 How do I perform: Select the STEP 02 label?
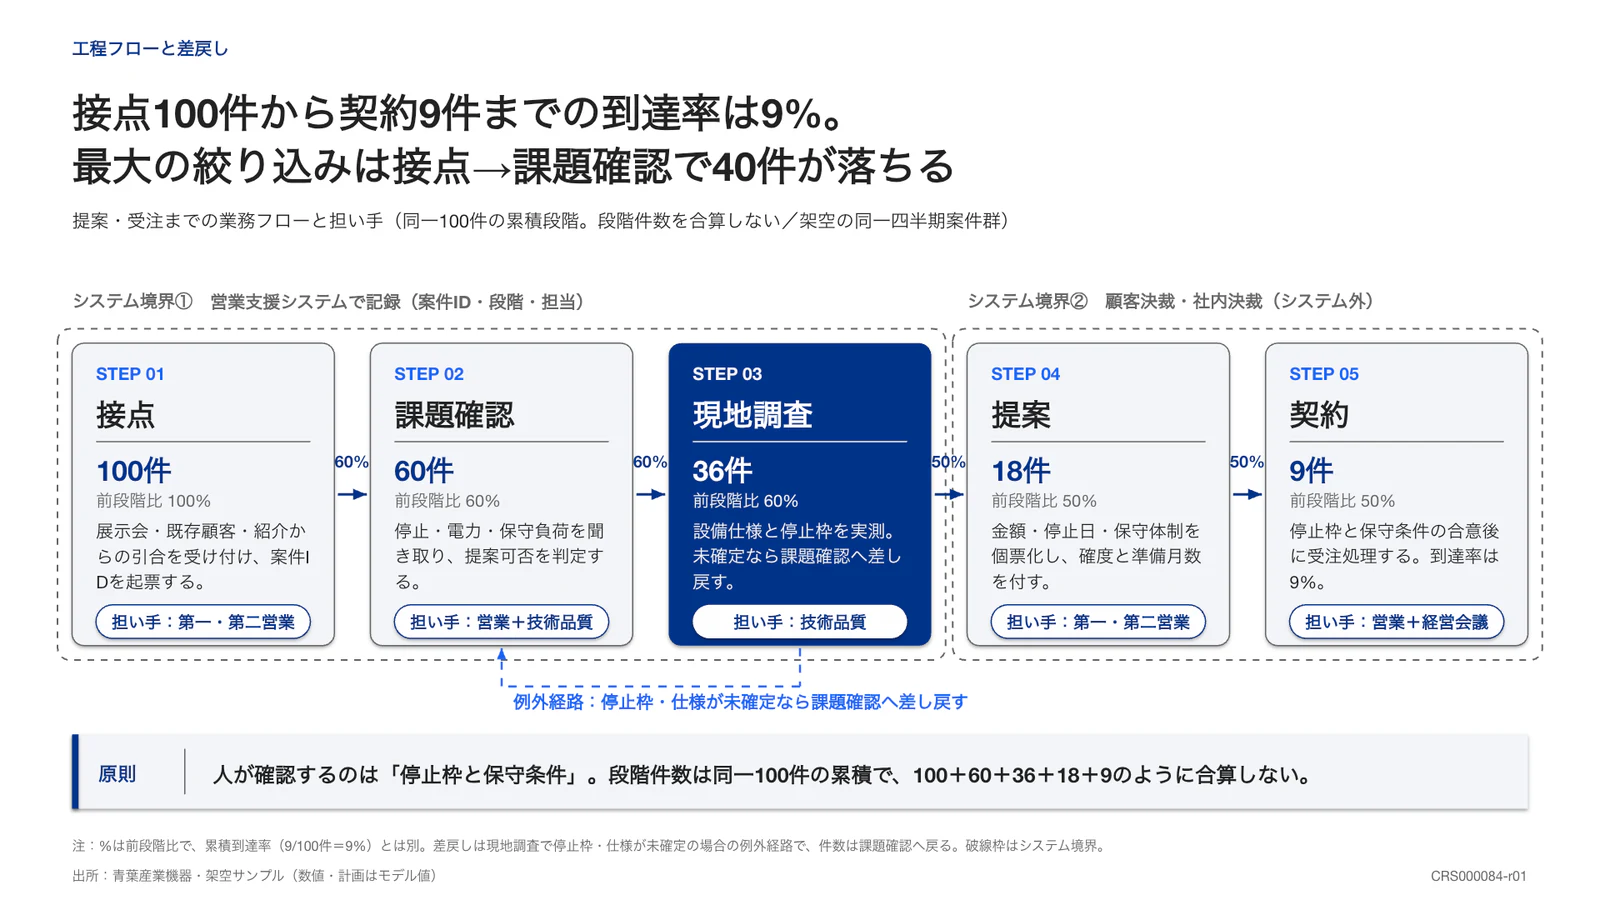click(x=429, y=374)
